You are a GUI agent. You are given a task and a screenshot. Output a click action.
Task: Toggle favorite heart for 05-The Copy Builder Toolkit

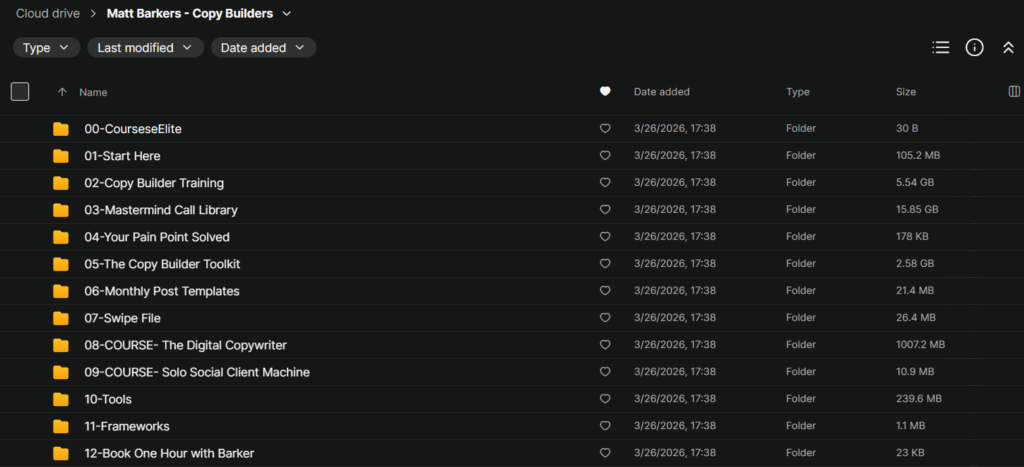[x=605, y=264]
